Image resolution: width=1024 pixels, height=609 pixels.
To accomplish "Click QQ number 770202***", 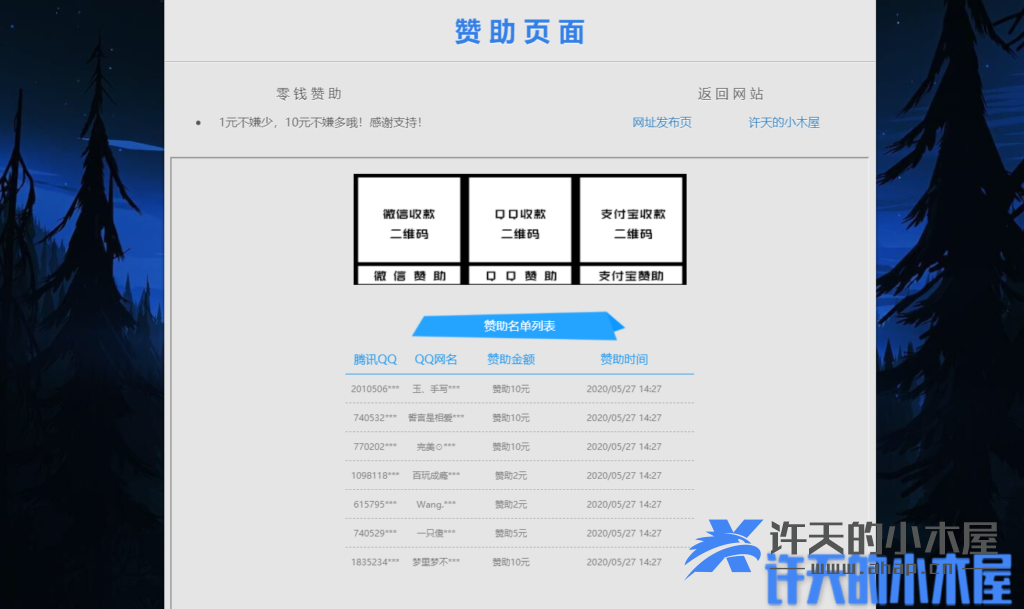I will click(375, 447).
